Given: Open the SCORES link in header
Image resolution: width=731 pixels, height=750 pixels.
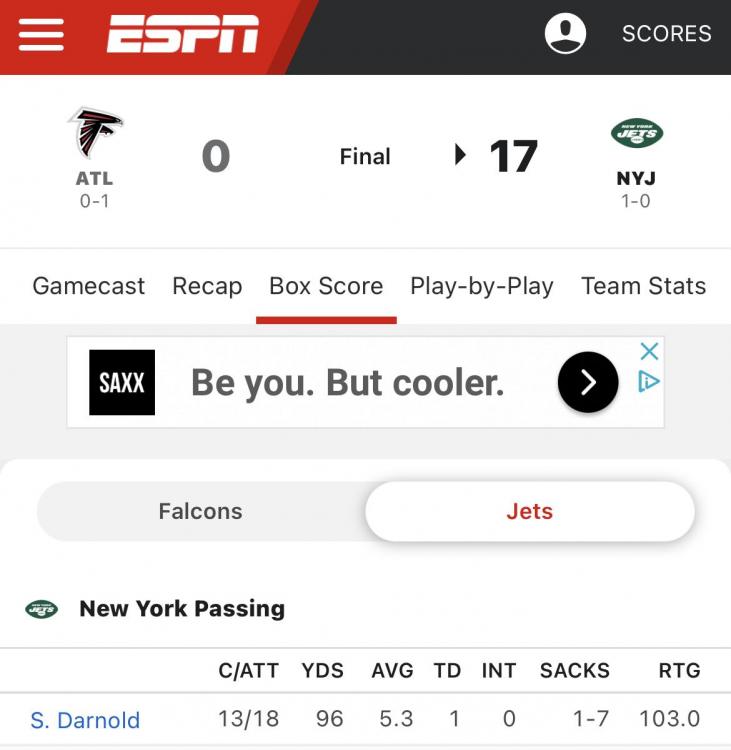Looking at the screenshot, I should (666, 33).
